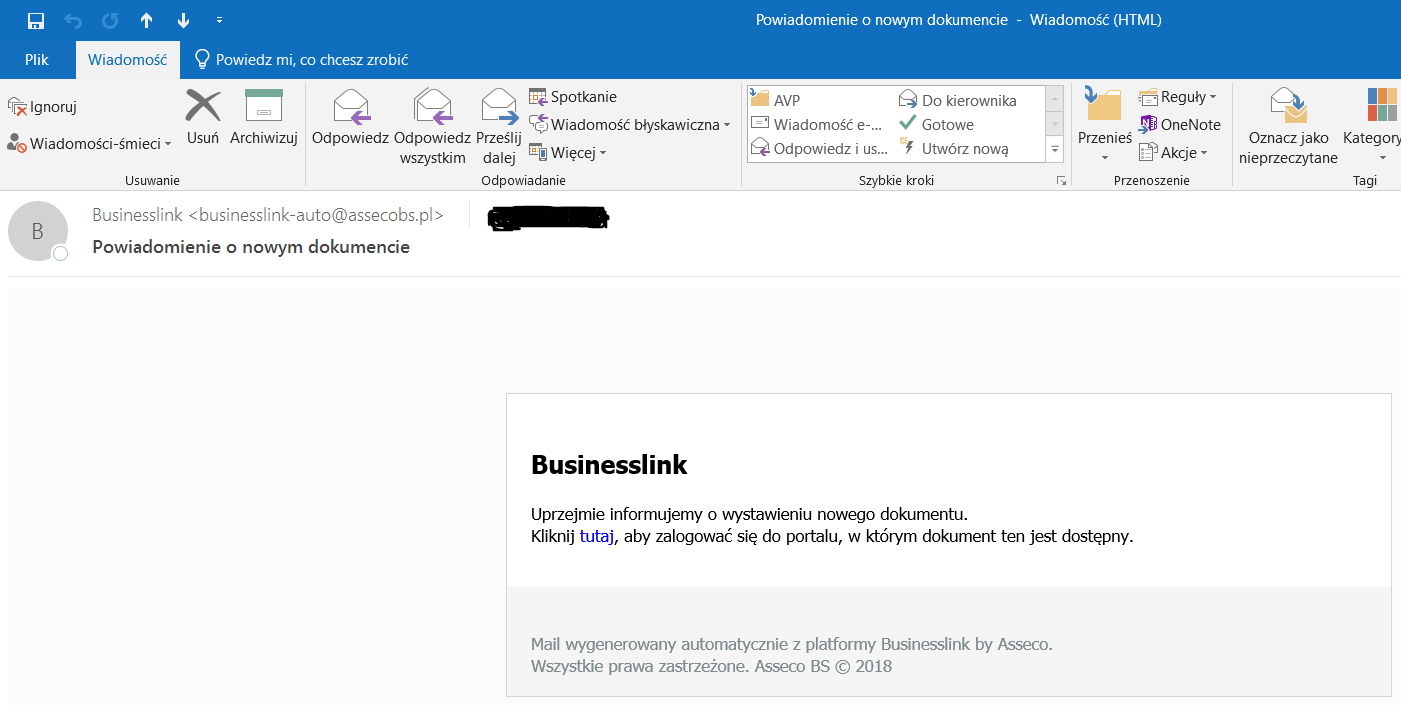The width and height of the screenshot is (1401, 705).
Task: Delete the message with Usuń icon
Action: point(203,117)
